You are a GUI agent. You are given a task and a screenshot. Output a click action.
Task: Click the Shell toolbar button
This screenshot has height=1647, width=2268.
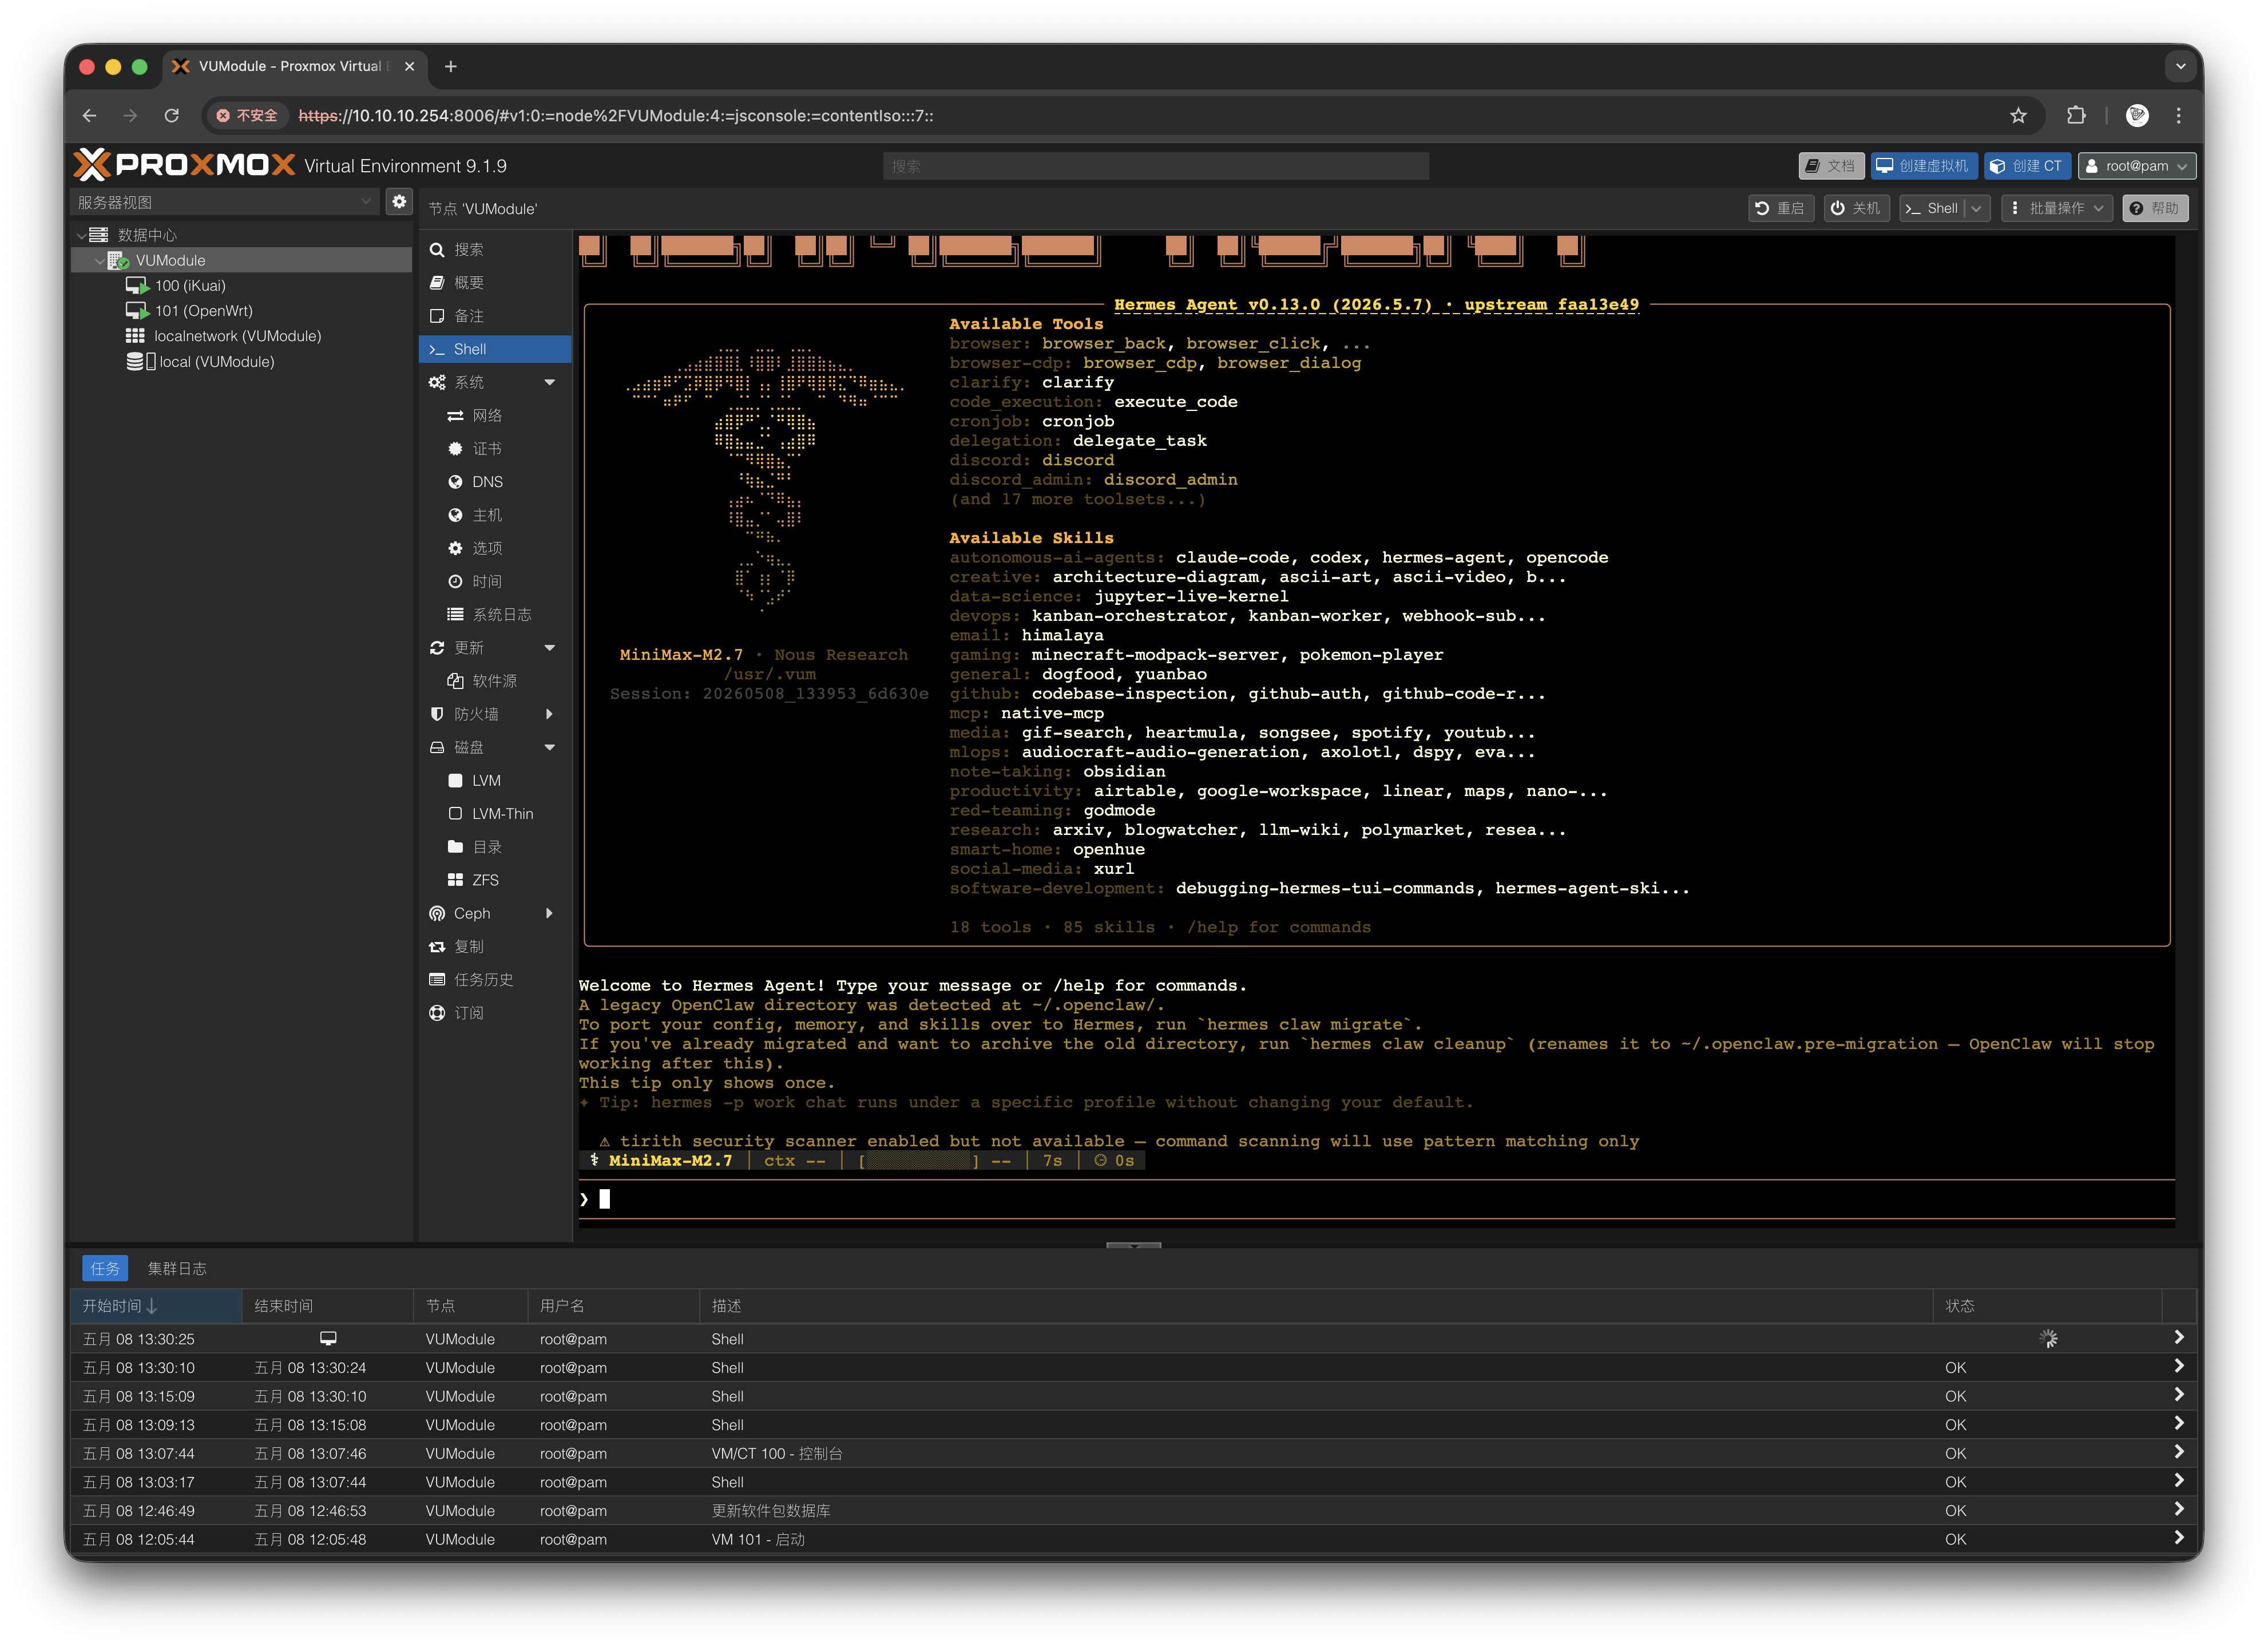click(1932, 208)
